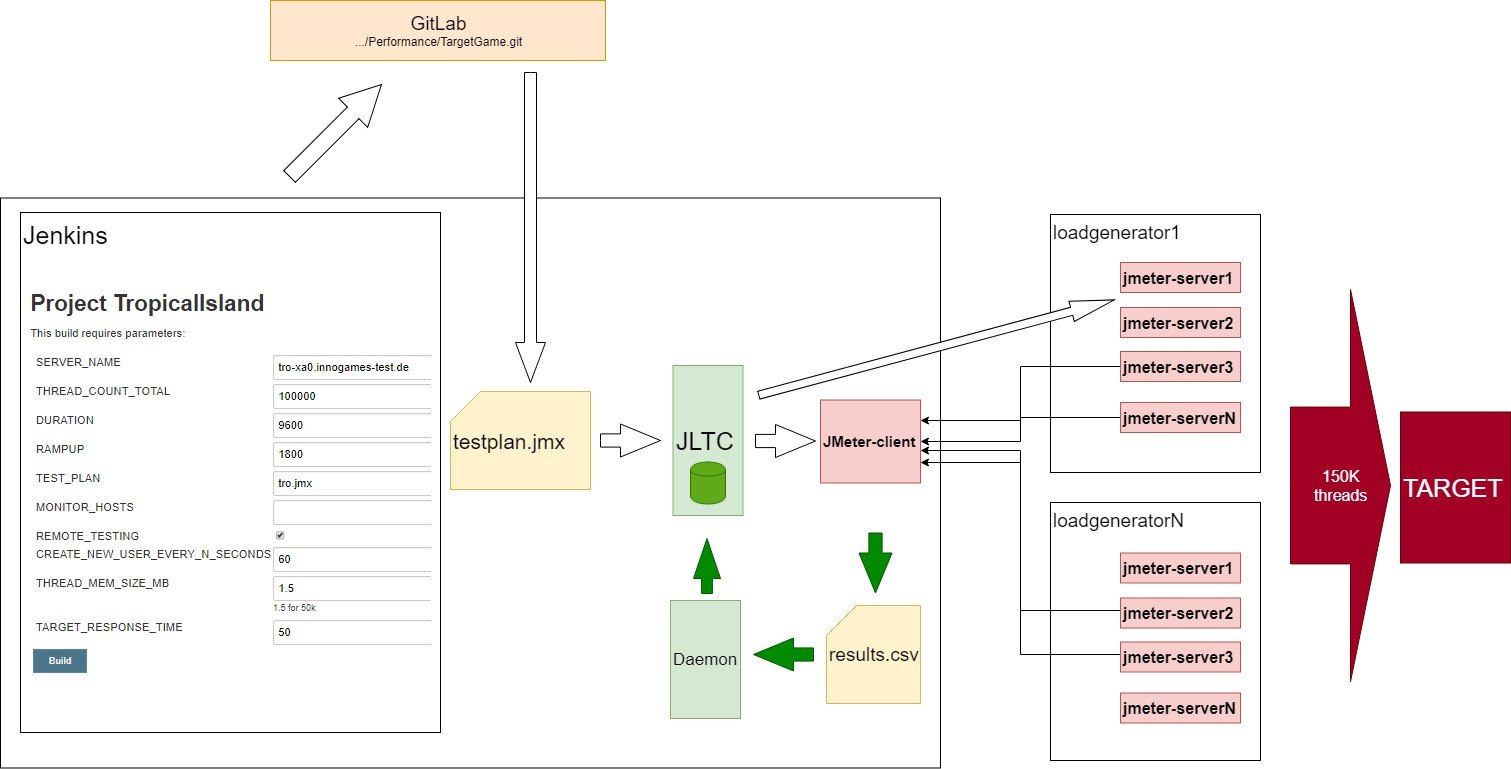
Task: Click the DURATION parameter label
Action: (x=65, y=420)
